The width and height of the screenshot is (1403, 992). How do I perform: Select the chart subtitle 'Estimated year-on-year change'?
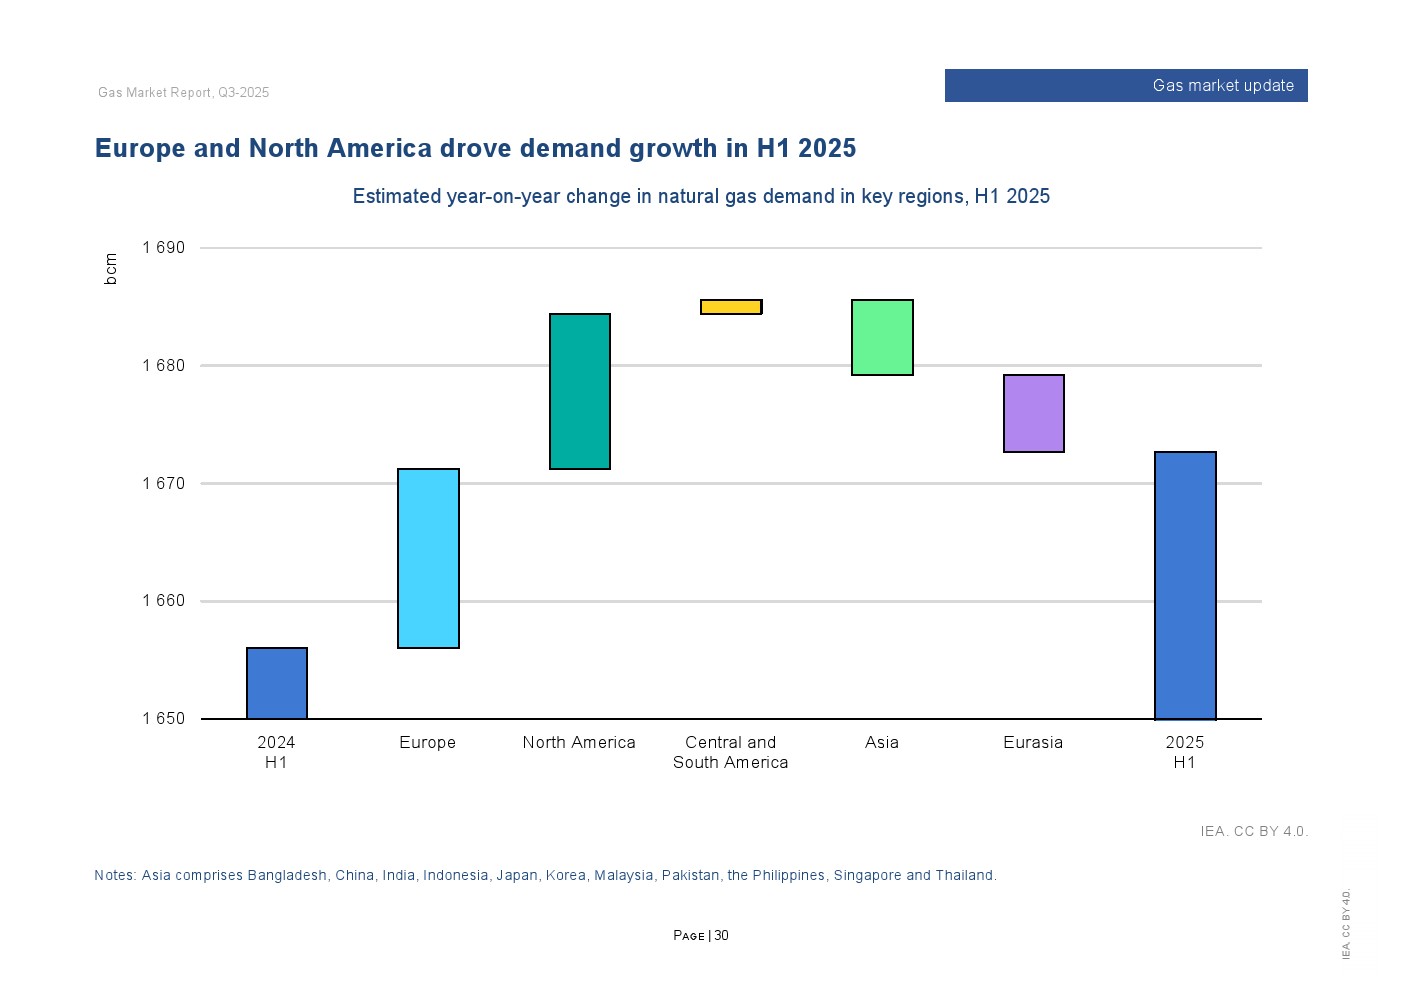click(701, 196)
